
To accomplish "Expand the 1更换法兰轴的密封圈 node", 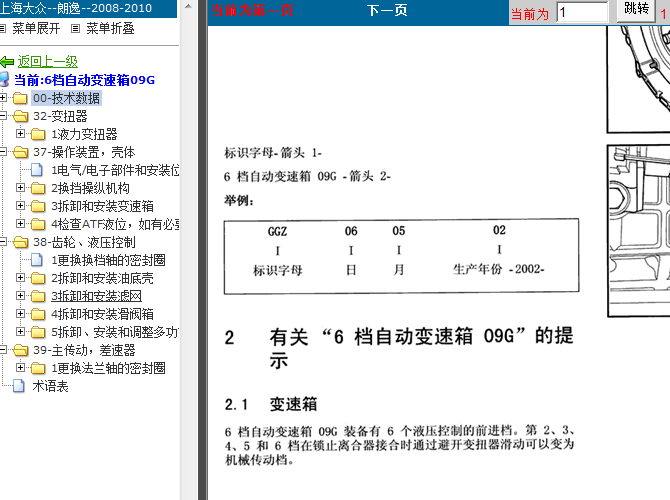I will tap(20, 368).
